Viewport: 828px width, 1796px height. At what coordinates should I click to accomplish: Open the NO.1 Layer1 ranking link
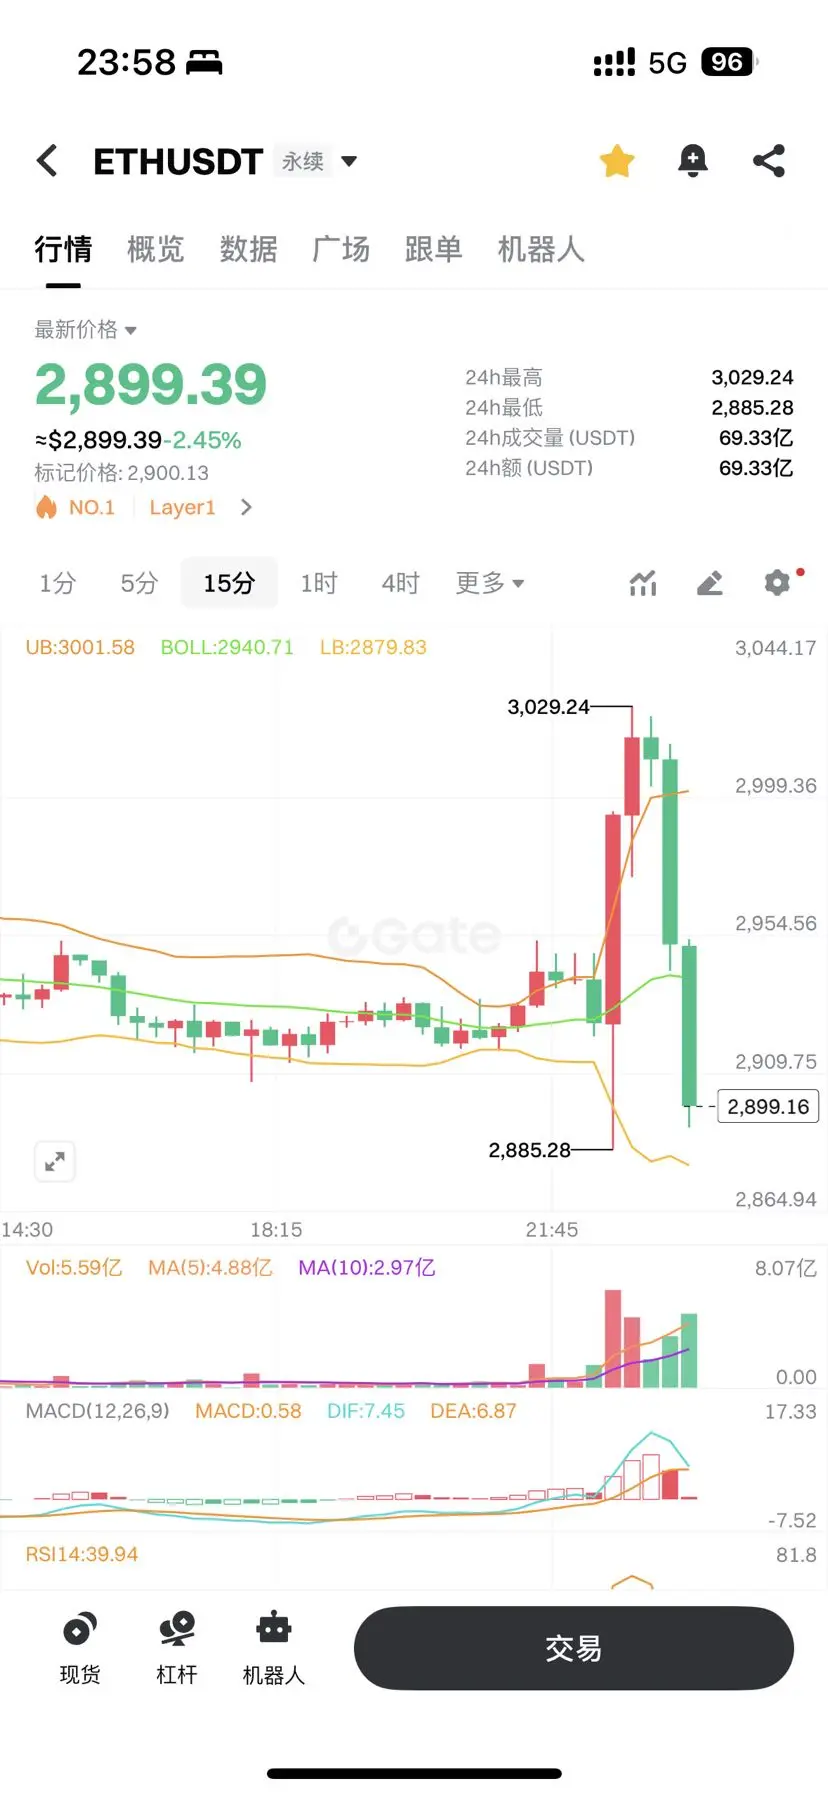coord(144,507)
